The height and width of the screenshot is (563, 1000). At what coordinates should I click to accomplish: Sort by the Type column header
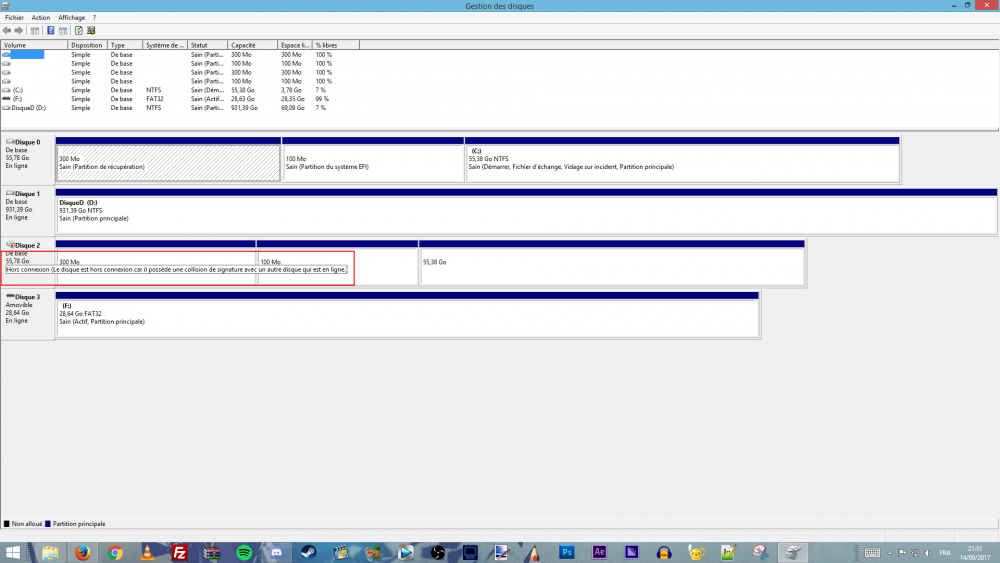[125, 45]
